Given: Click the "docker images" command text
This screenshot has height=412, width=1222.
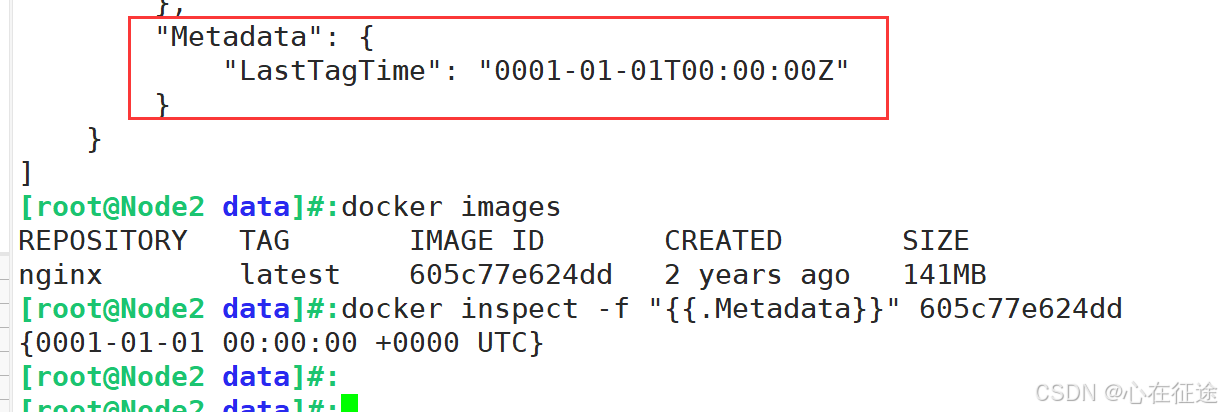Looking at the screenshot, I should 451,208.
